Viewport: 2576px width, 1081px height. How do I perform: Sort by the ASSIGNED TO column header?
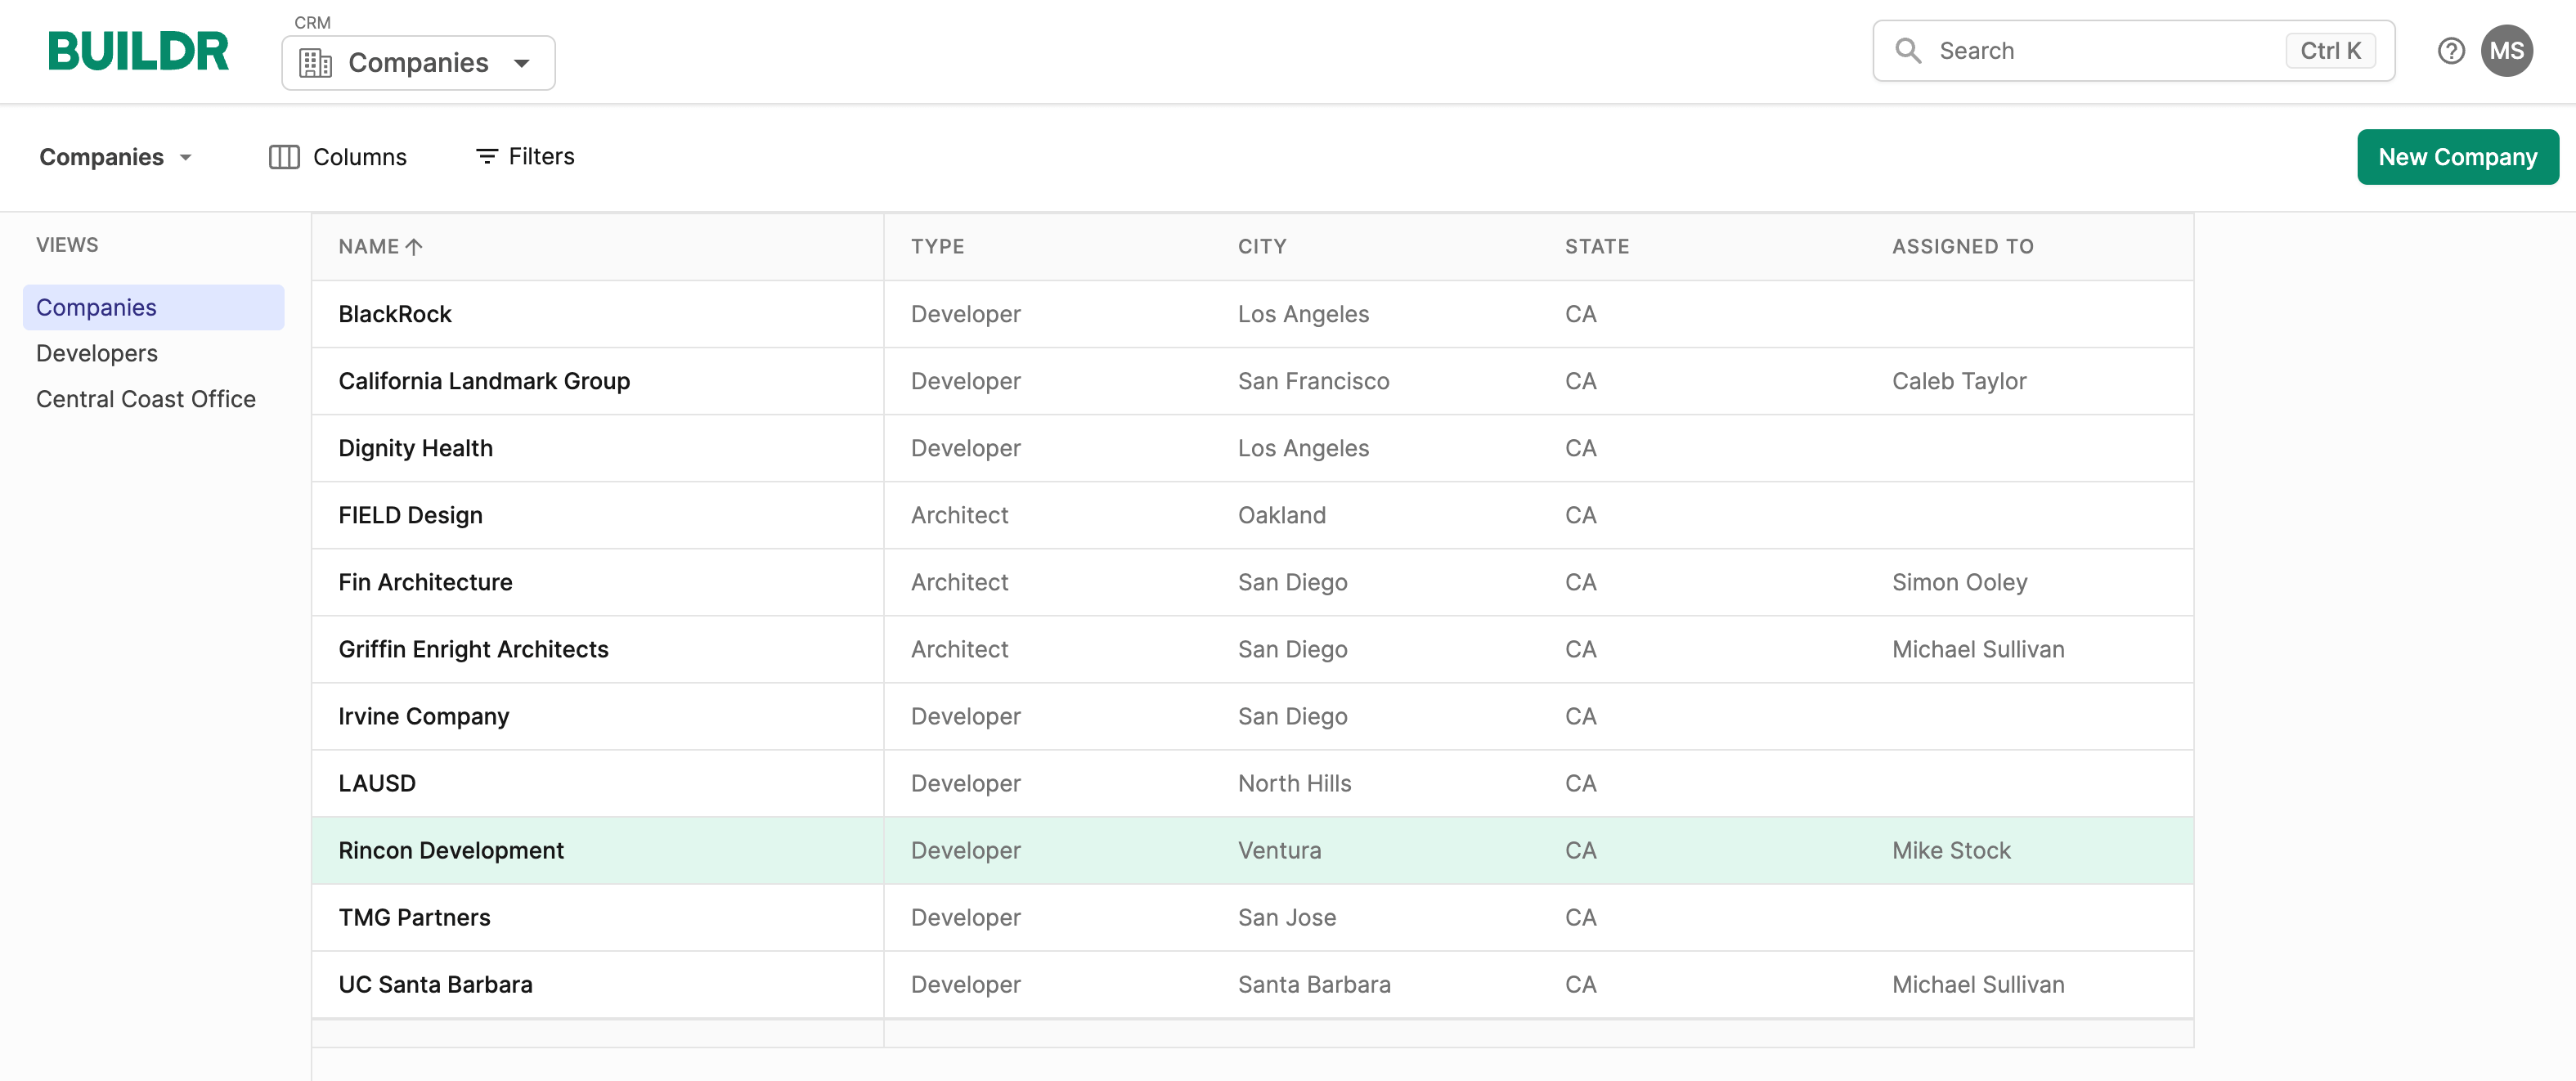click(x=1962, y=247)
